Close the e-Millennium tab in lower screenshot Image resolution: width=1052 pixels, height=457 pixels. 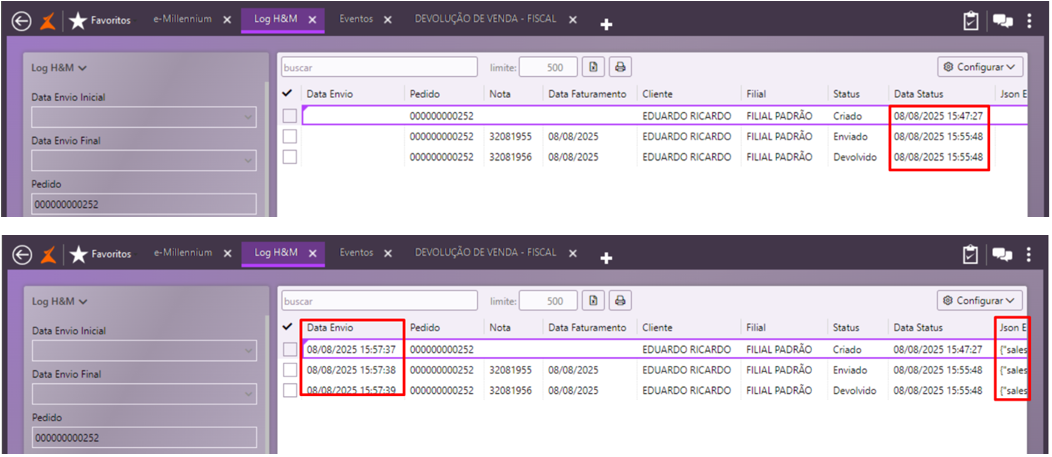227,254
